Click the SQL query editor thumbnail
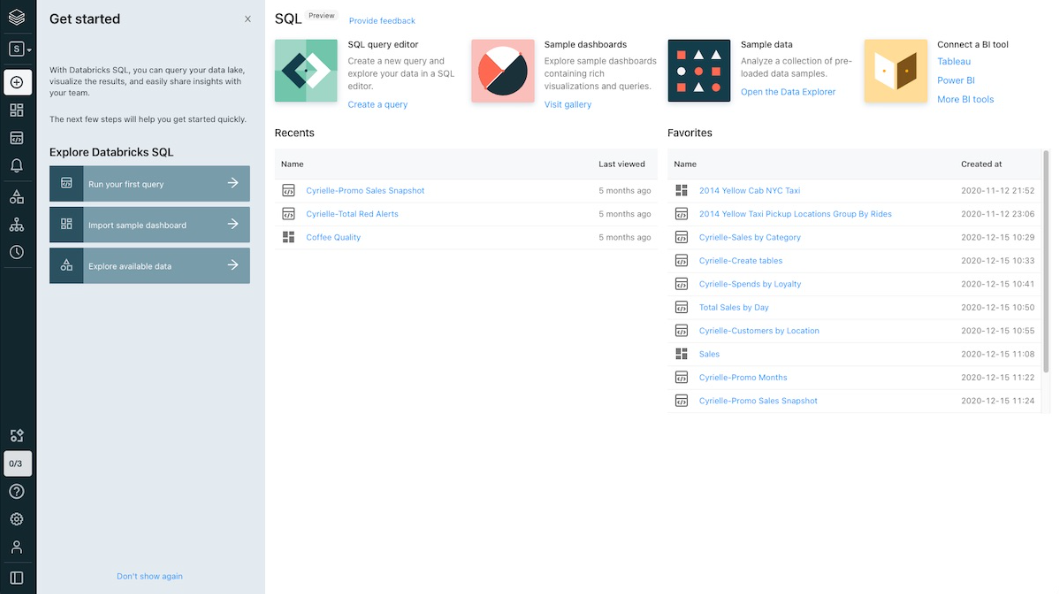This screenshot has width=1059, height=594. pyautogui.click(x=306, y=71)
